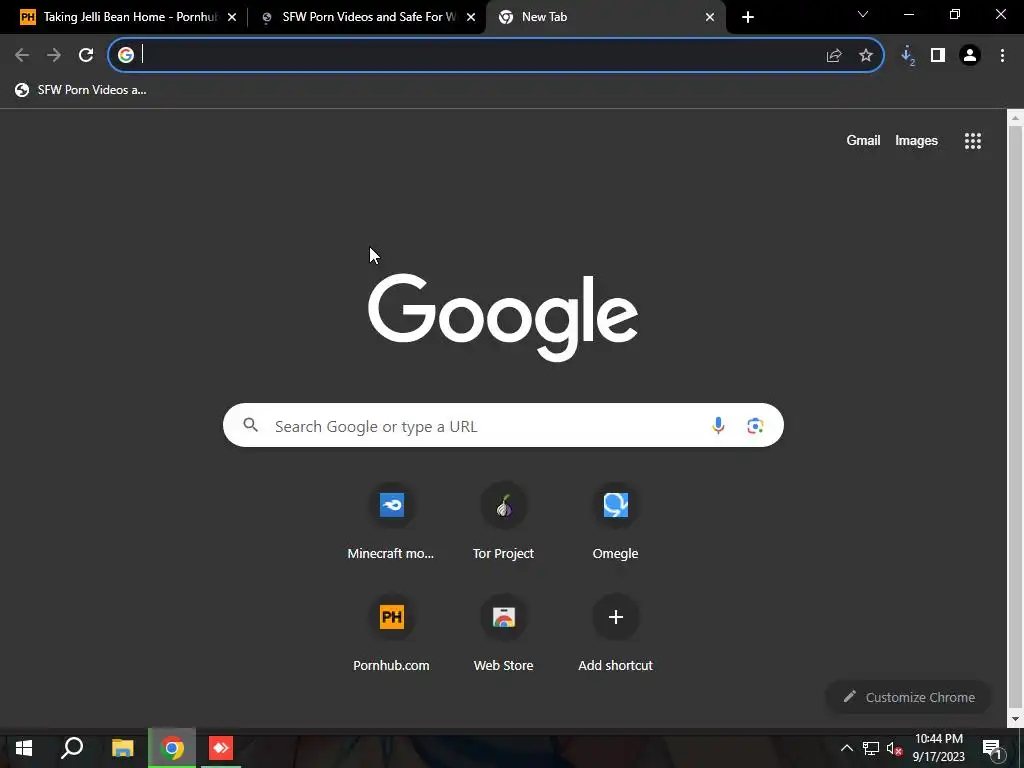Open the Windows Start menu
The width and height of the screenshot is (1024, 768).
coord(24,748)
